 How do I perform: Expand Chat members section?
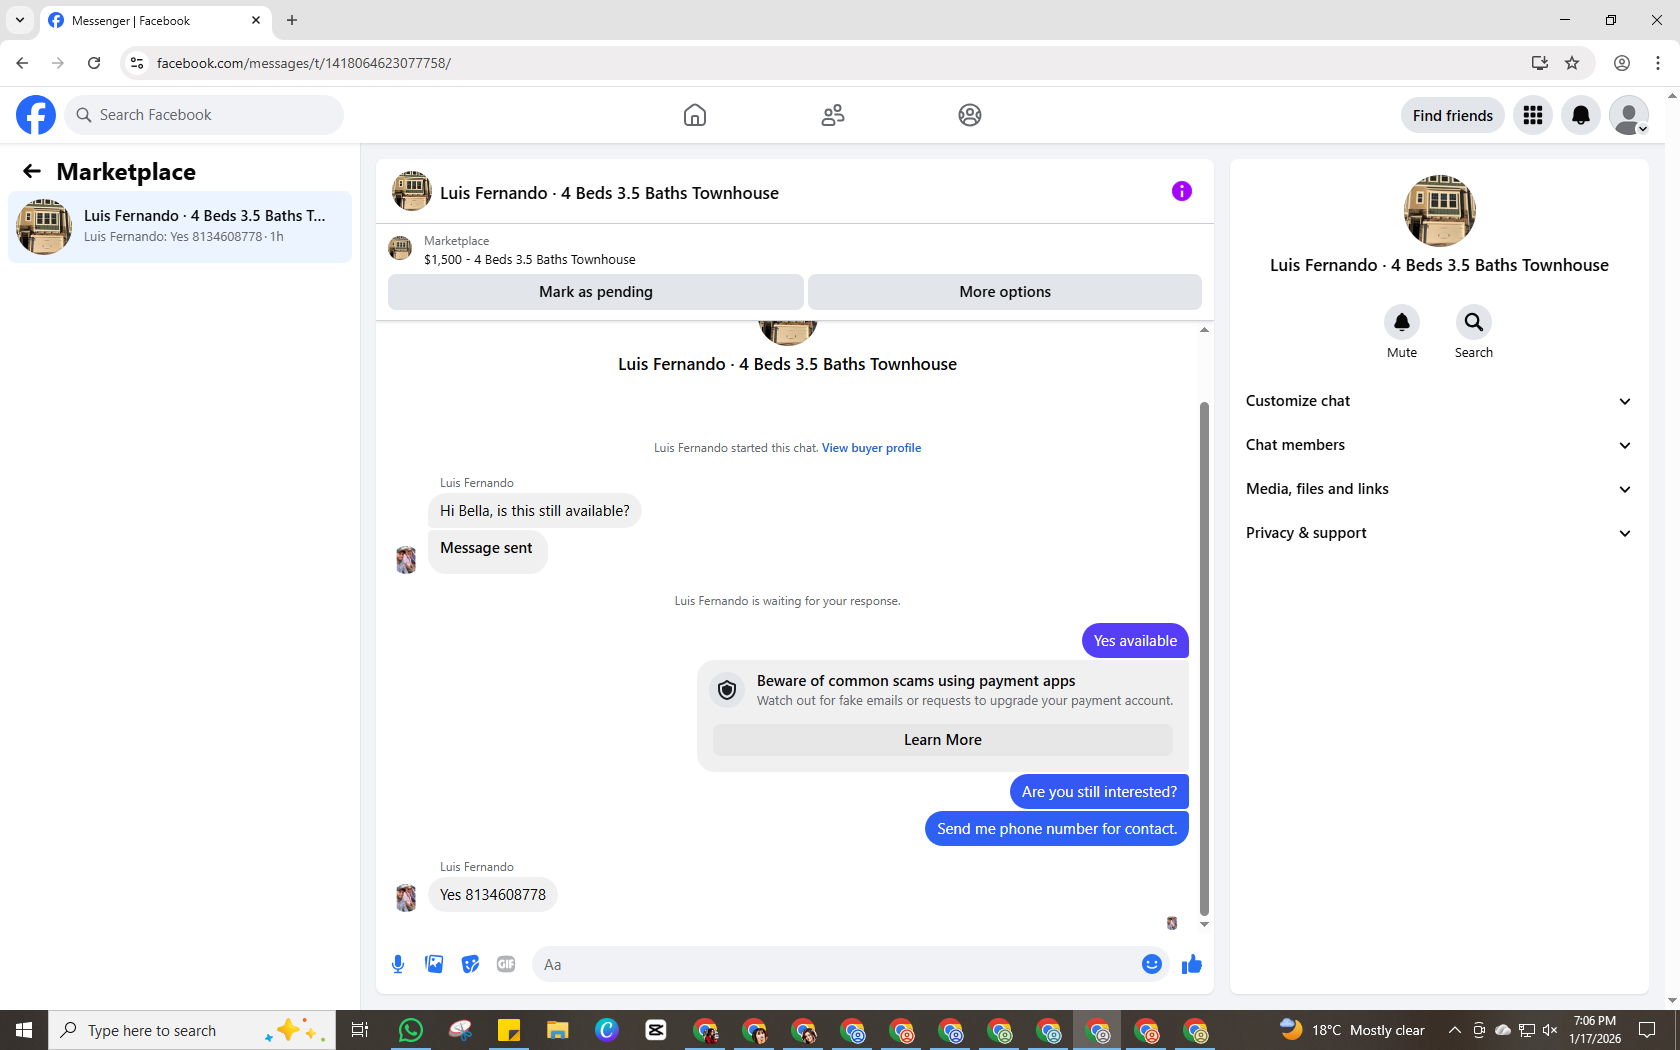1439,445
